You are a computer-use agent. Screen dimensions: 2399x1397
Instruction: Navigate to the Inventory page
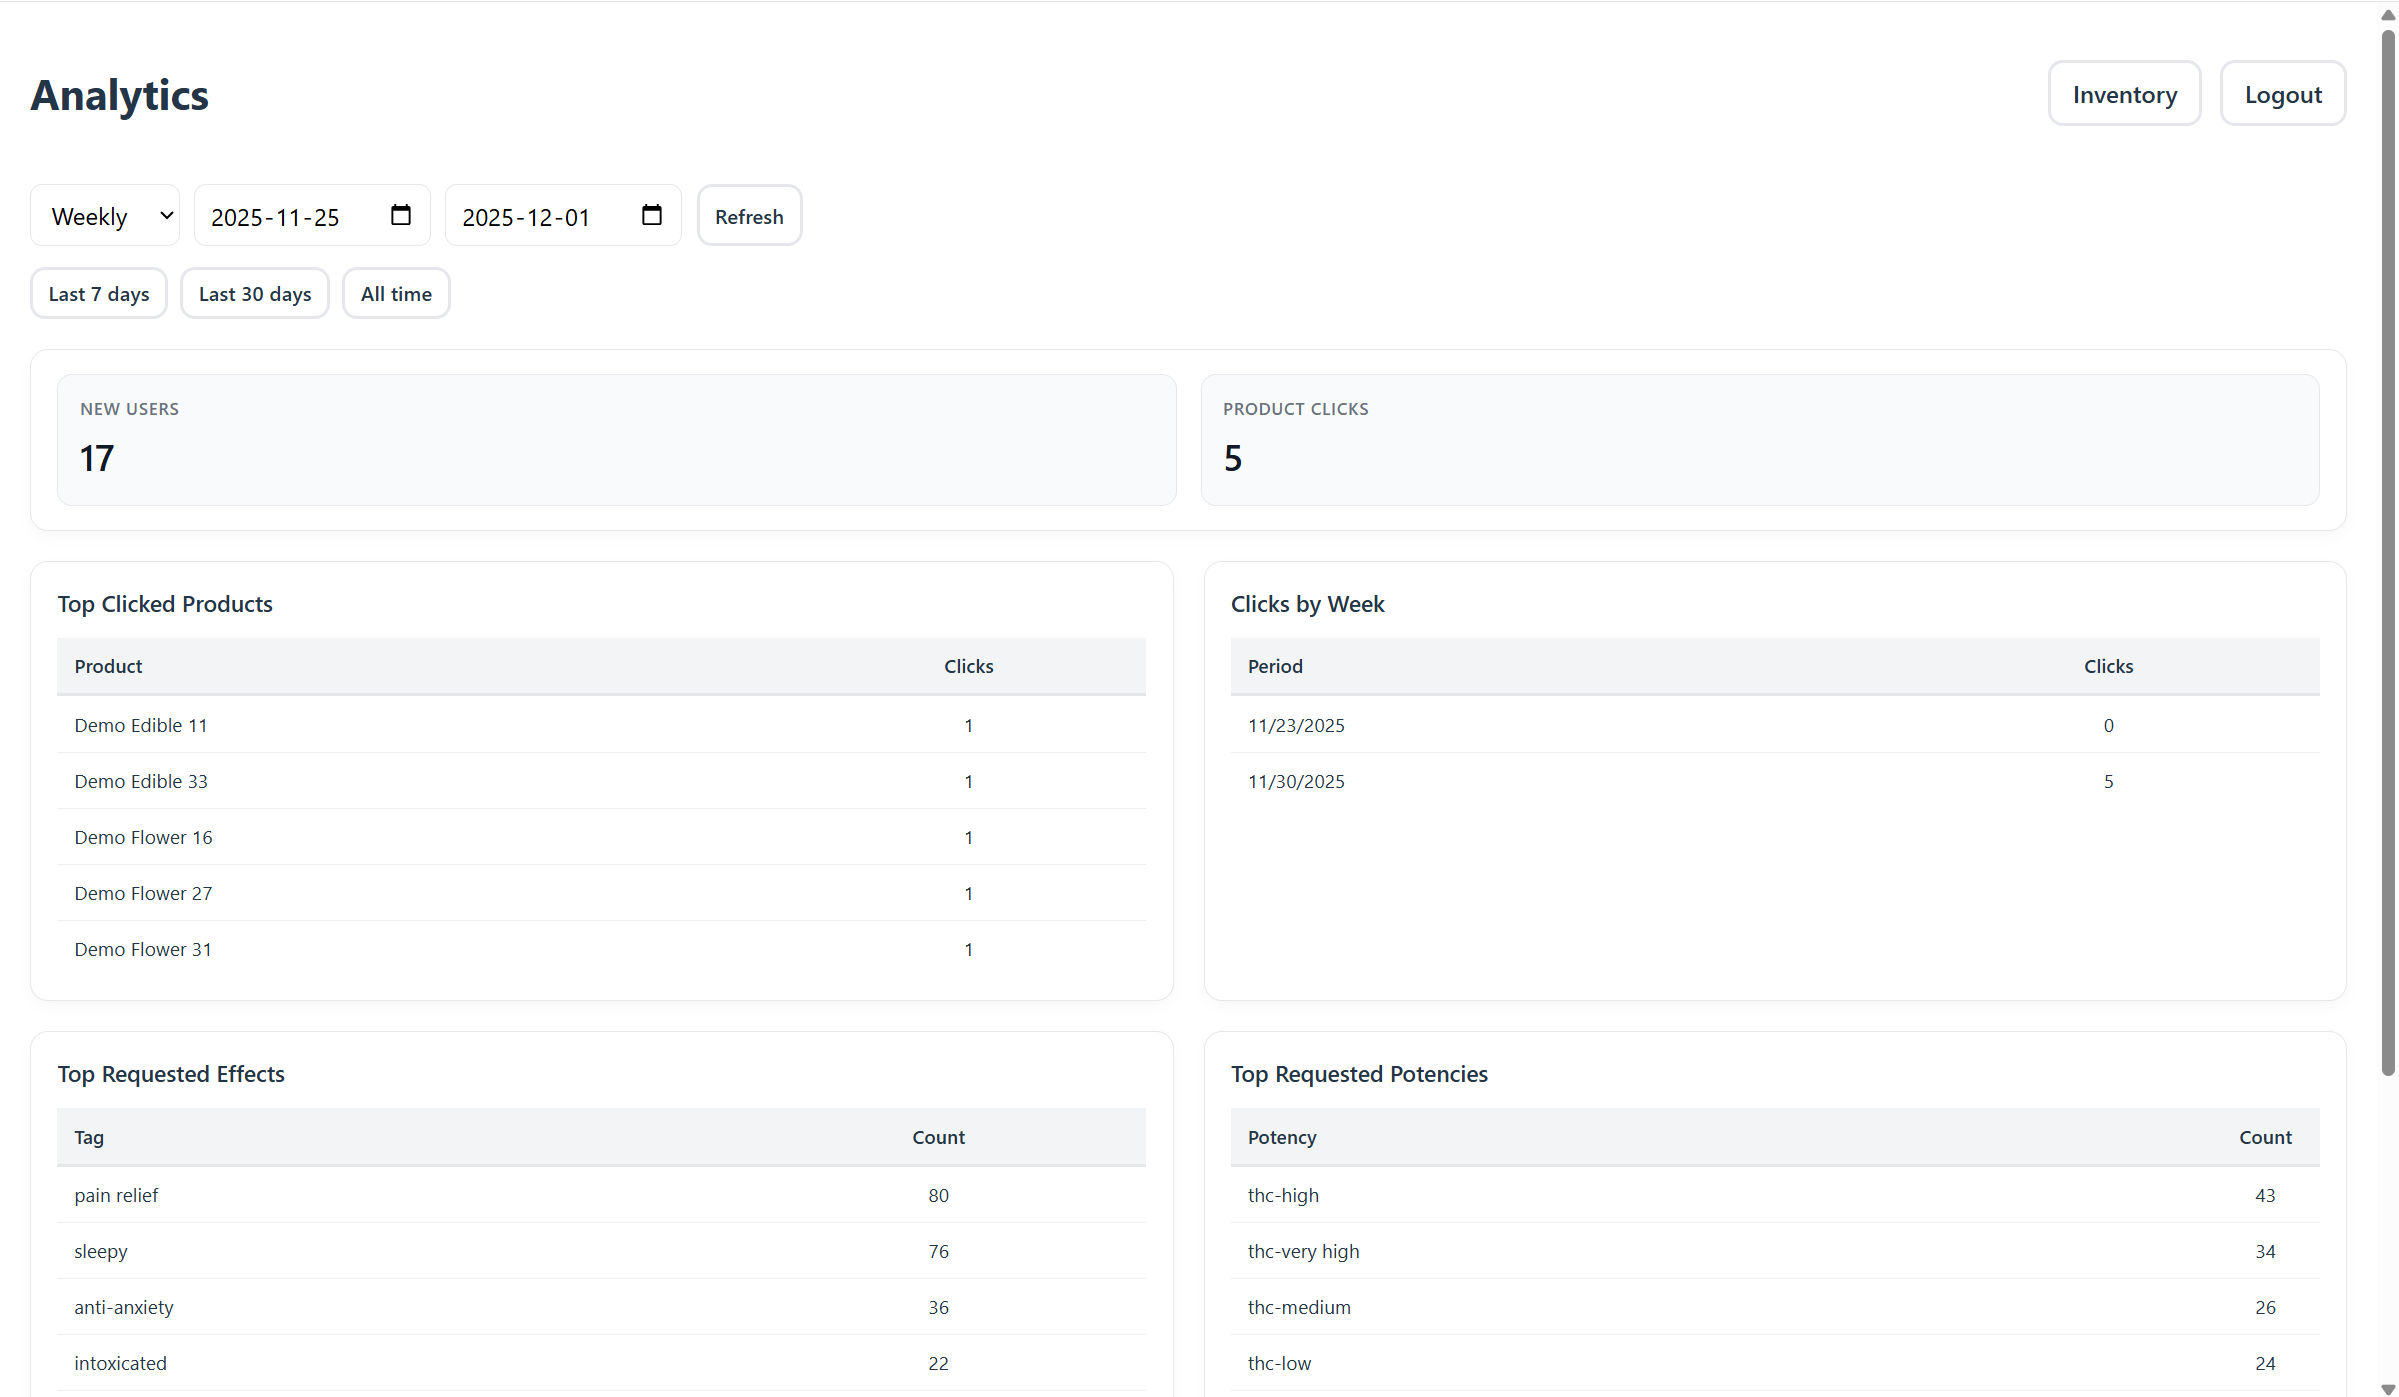click(2124, 93)
